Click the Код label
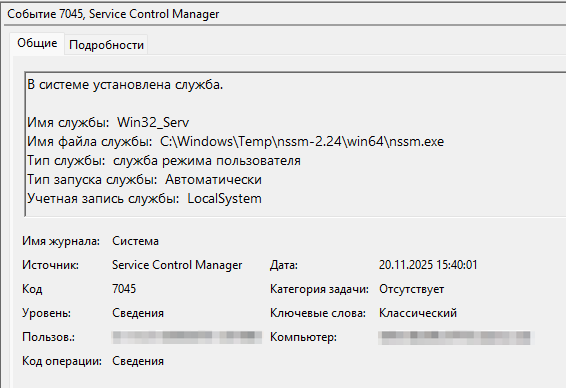The width and height of the screenshot is (566, 388). click(x=32, y=289)
